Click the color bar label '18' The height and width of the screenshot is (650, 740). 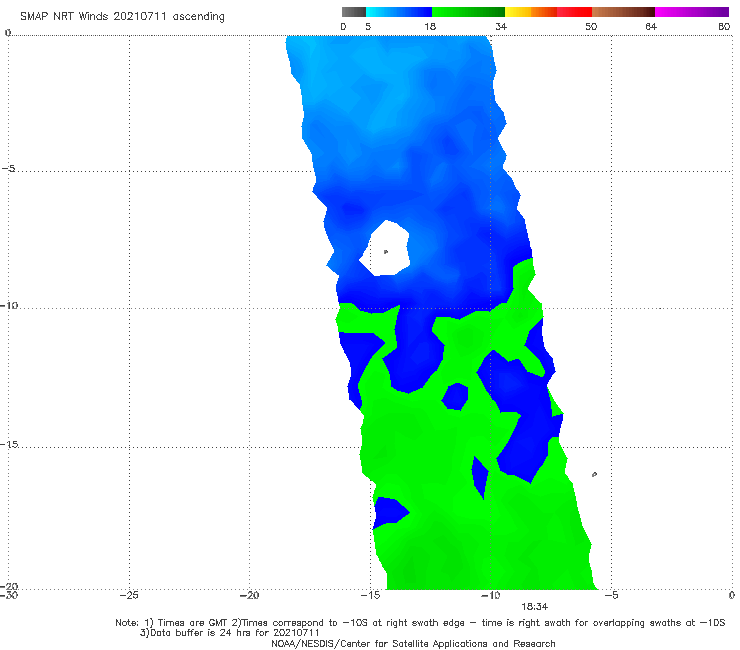click(430, 27)
